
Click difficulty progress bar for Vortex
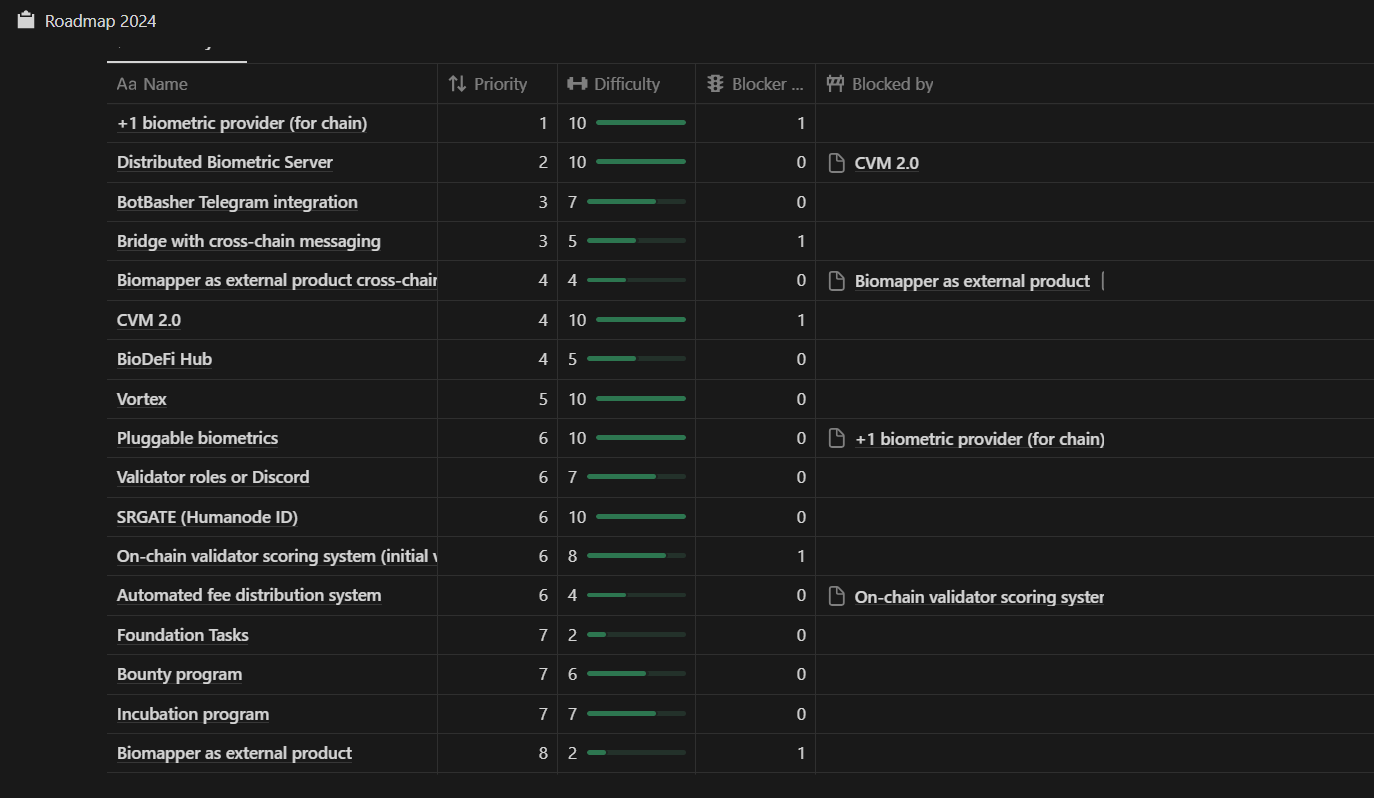coord(641,399)
